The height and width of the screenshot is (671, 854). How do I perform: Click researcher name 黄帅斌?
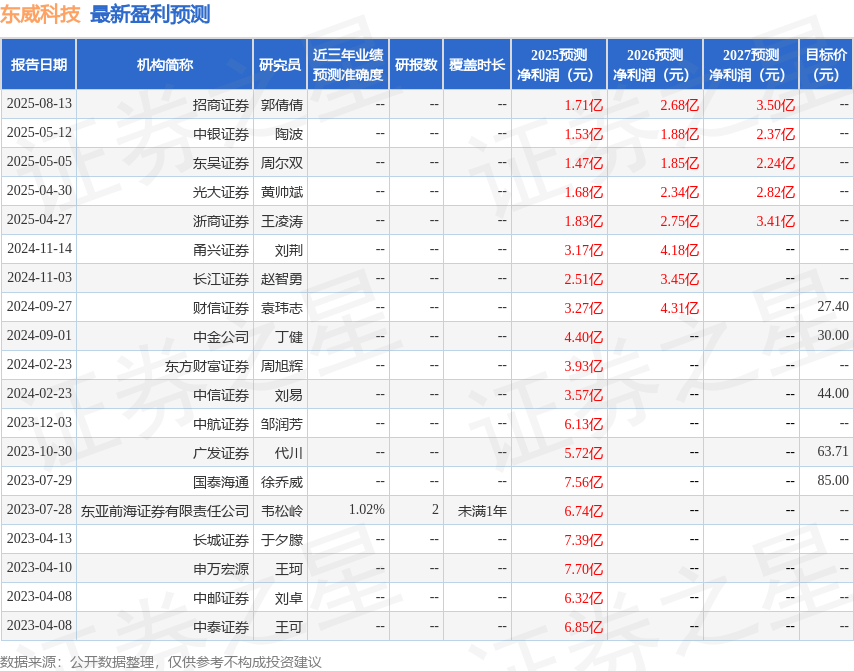[x=282, y=192]
